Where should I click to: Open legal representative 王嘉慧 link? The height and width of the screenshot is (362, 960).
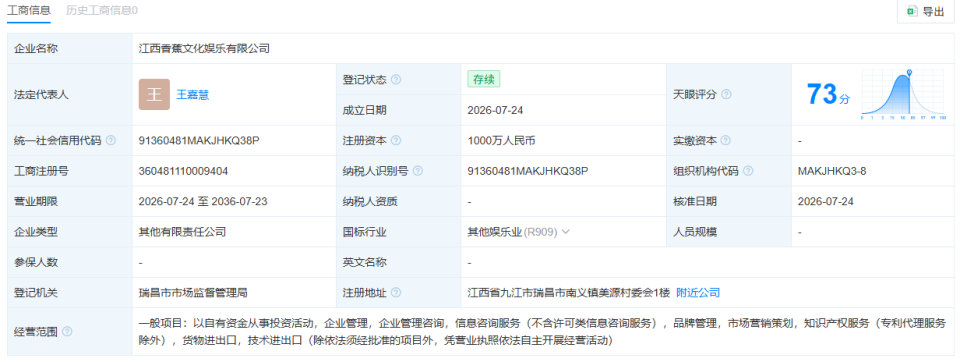click(x=193, y=95)
